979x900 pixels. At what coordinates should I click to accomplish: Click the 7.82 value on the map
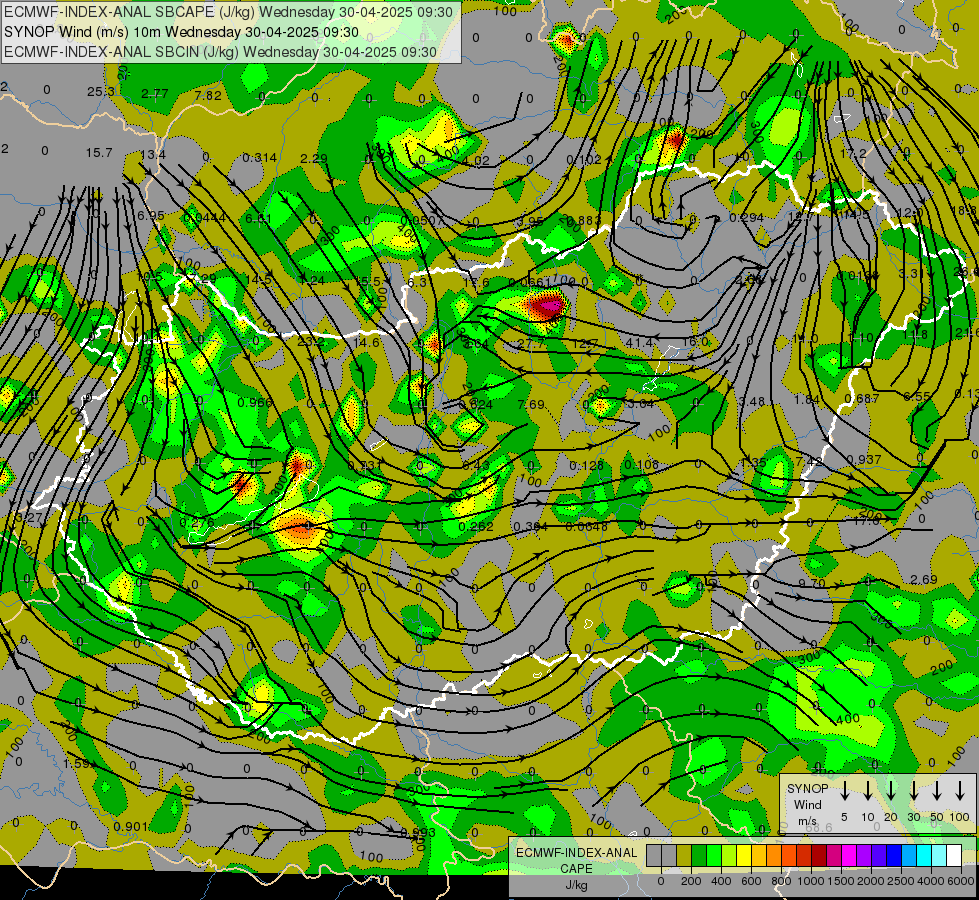pos(208,95)
